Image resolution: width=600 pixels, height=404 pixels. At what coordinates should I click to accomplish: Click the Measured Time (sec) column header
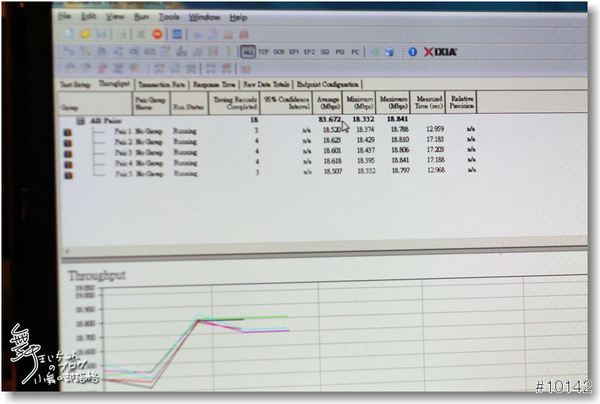click(x=428, y=102)
